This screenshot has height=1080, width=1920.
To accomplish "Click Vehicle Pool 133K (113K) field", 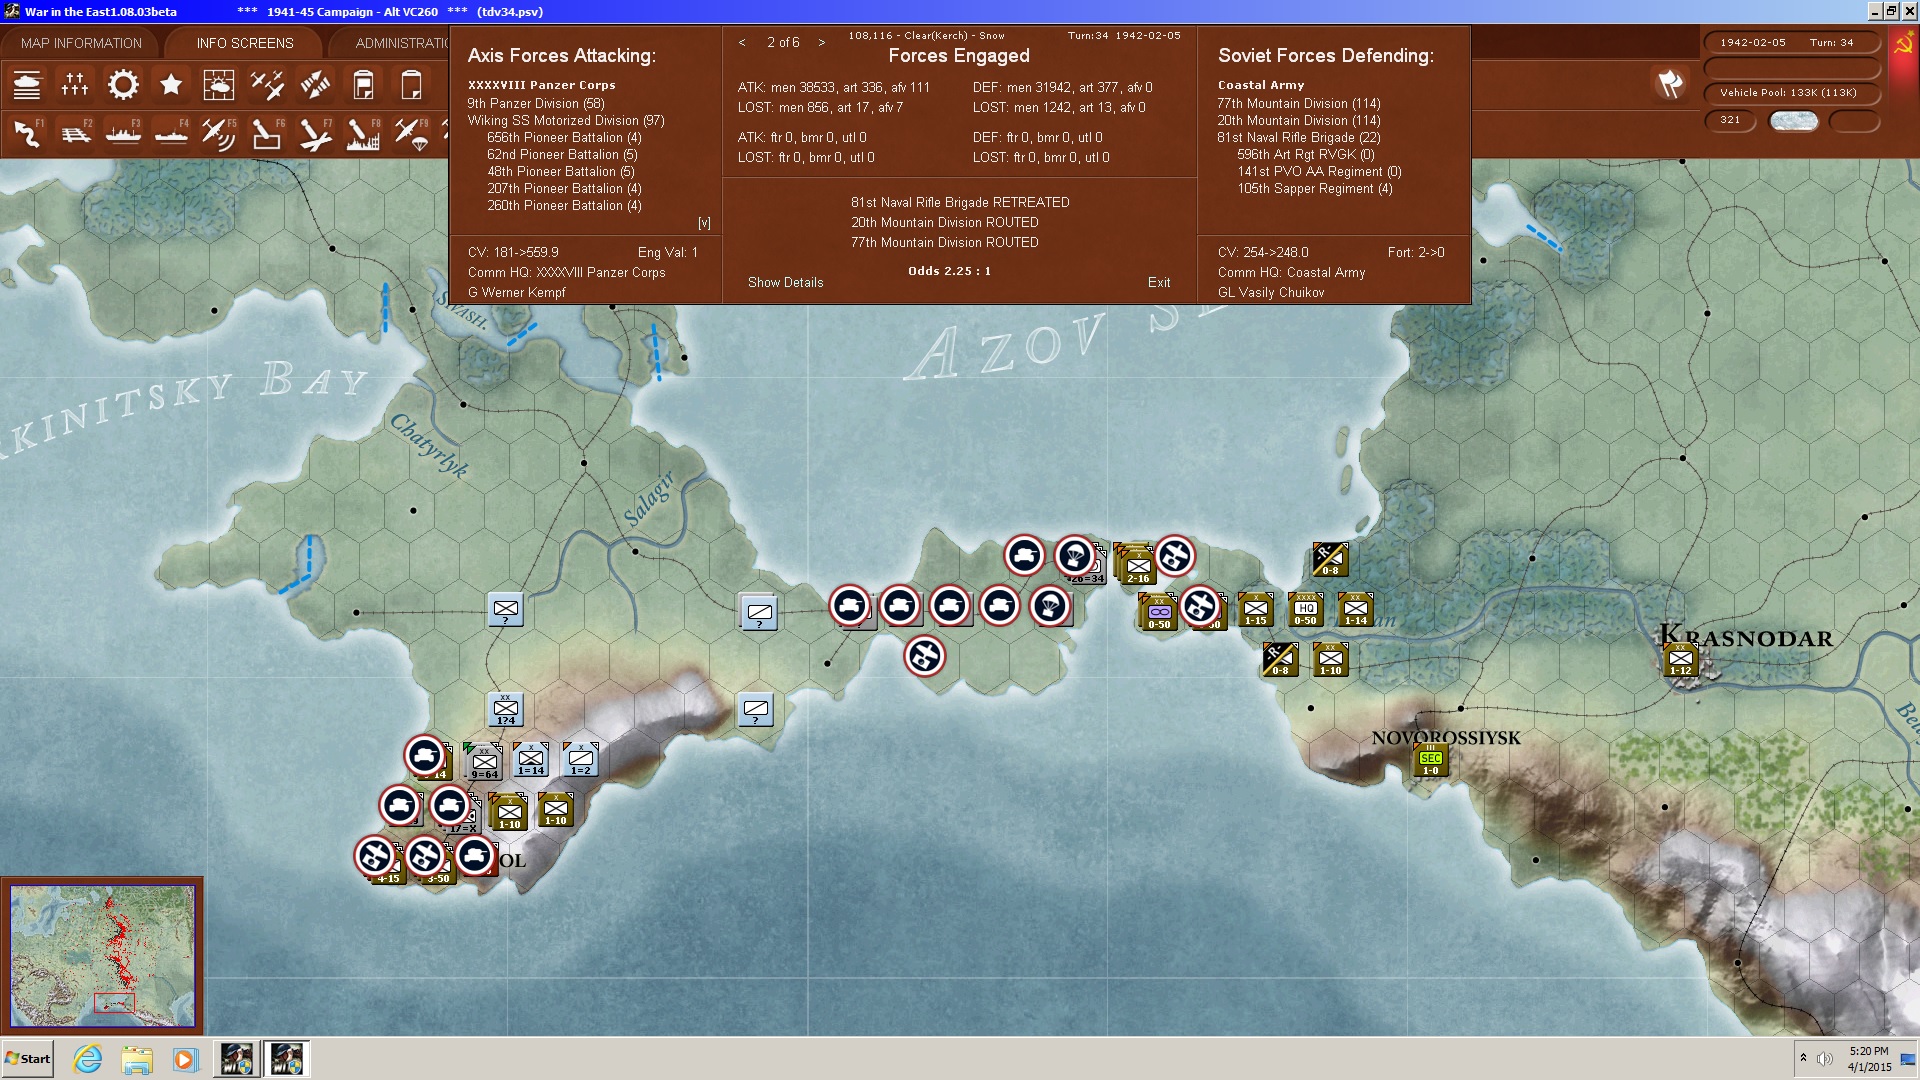I will (x=1792, y=92).
